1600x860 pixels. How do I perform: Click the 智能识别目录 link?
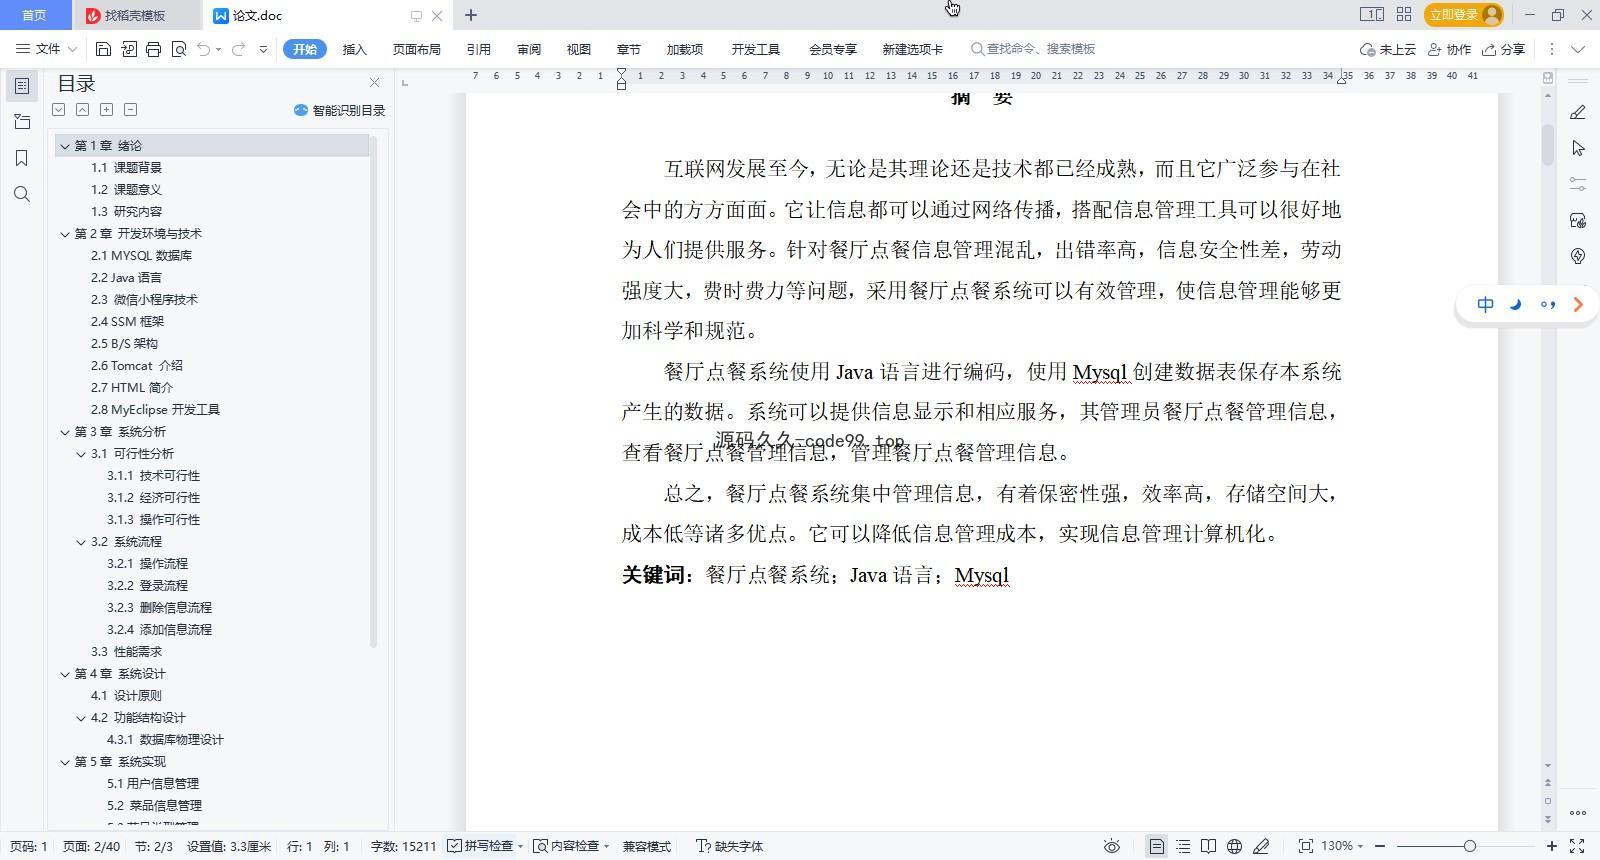pyautogui.click(x=340, y=110)
